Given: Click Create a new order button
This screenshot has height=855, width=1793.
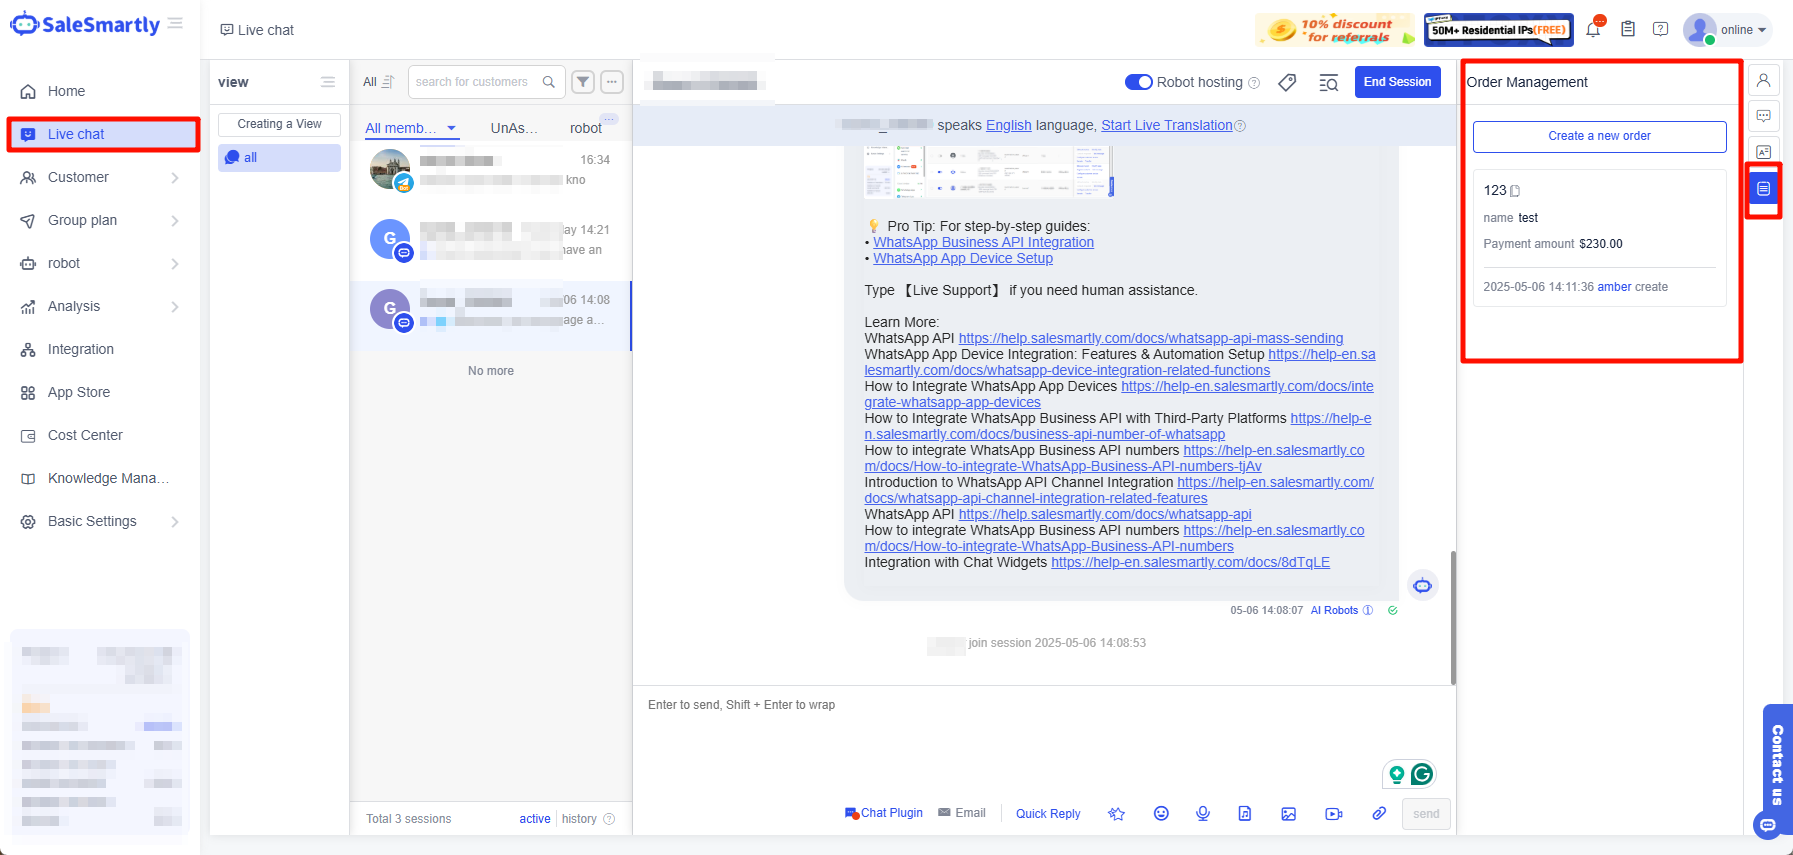Looking at the screenshot, I should click(1598, 136).
